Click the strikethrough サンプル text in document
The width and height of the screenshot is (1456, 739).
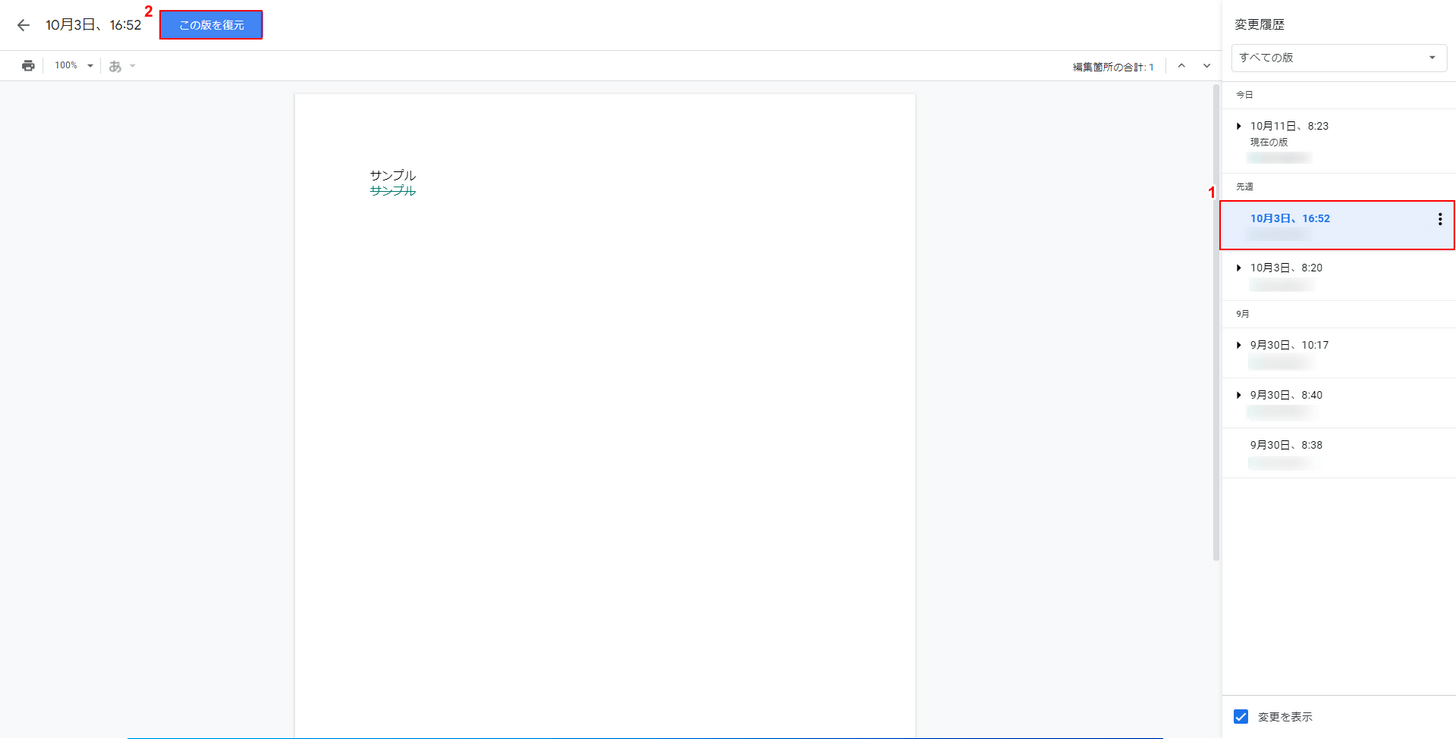coord(393,191)
